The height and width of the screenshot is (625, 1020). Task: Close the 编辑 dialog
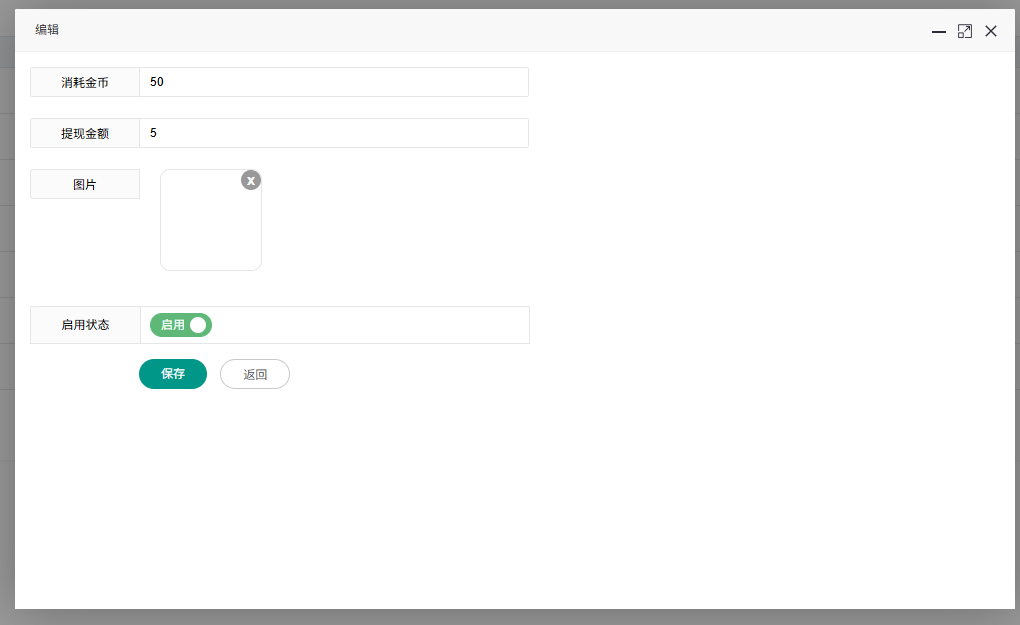pyautogui.click(x=991, y=31)
